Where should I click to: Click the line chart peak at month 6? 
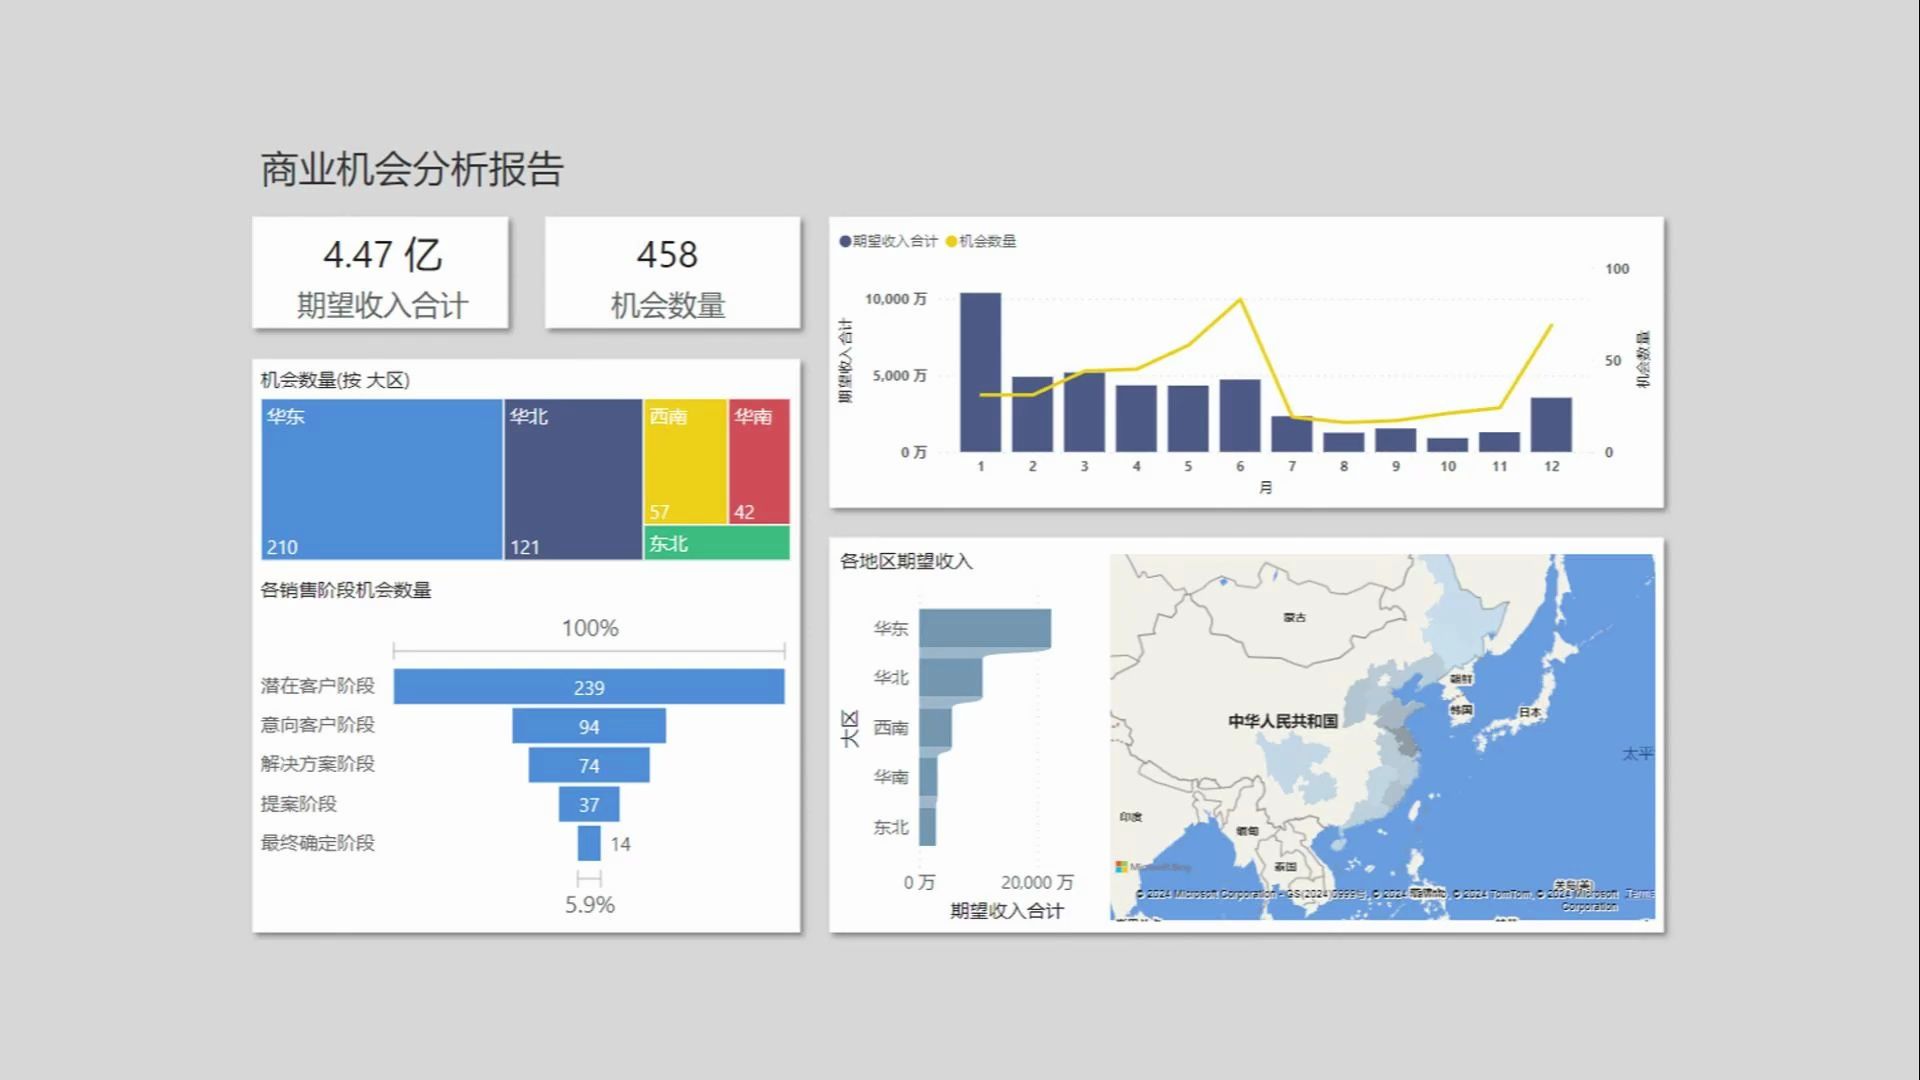(1240, 299)
